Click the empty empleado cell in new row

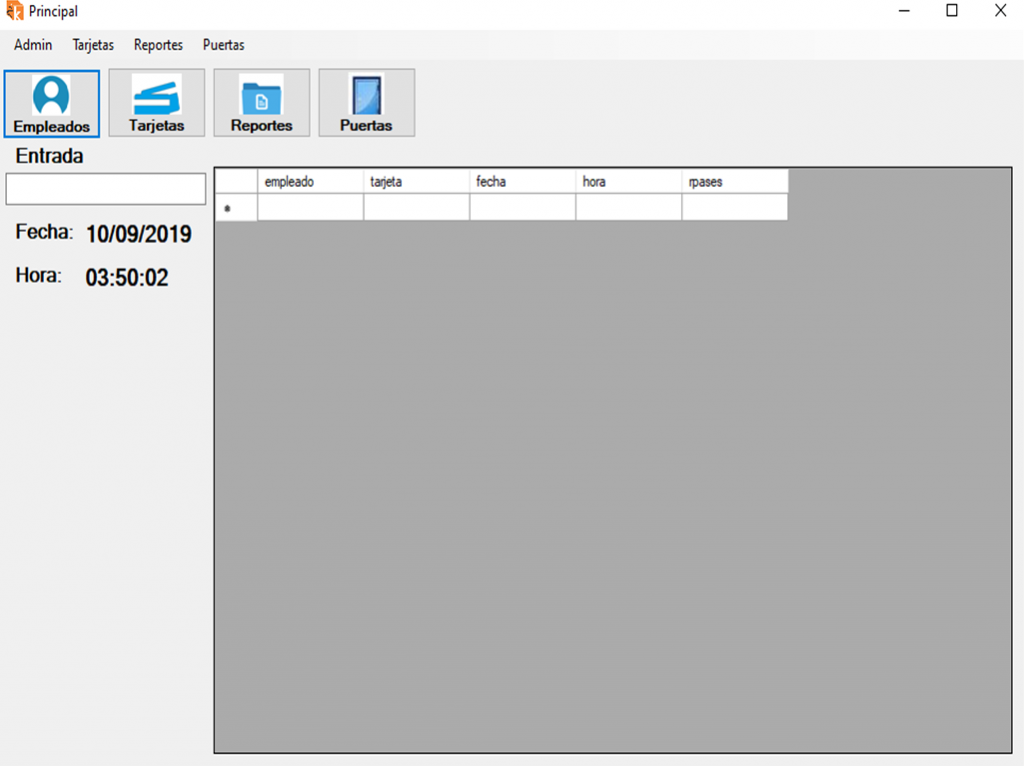pos(310,208)
